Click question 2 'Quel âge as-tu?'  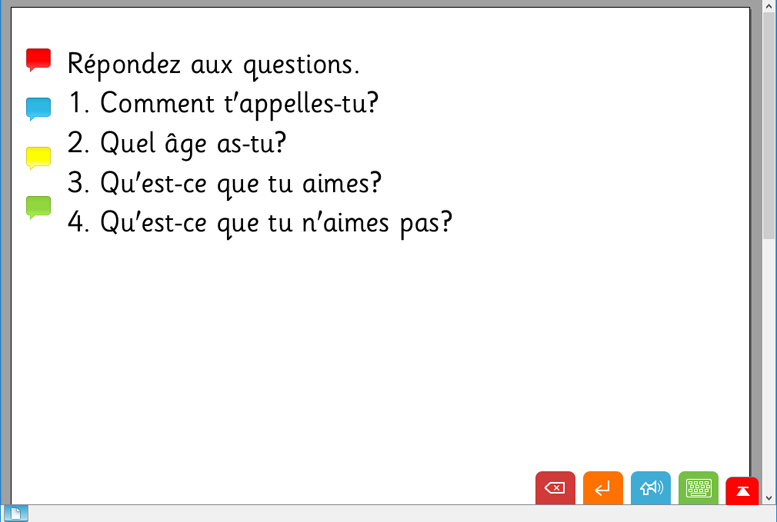pos(177,143)
